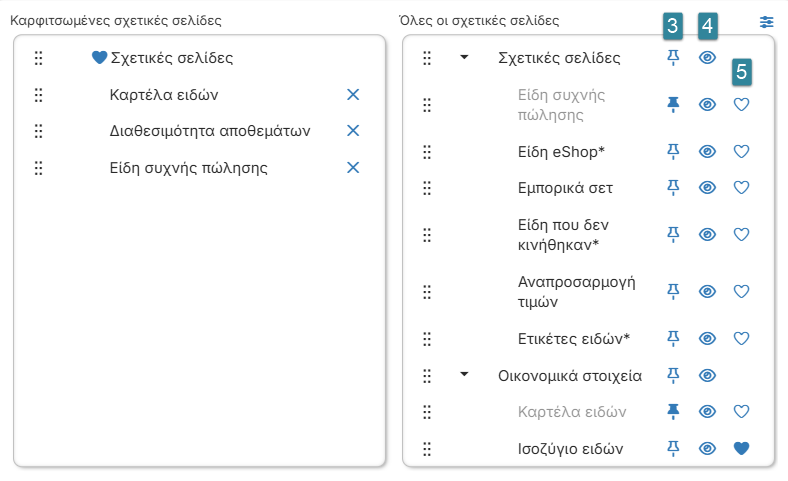Toggle visibility of Οικονομικά στοιχεία group
The image size is (788, 481).
tap(707, 375)
